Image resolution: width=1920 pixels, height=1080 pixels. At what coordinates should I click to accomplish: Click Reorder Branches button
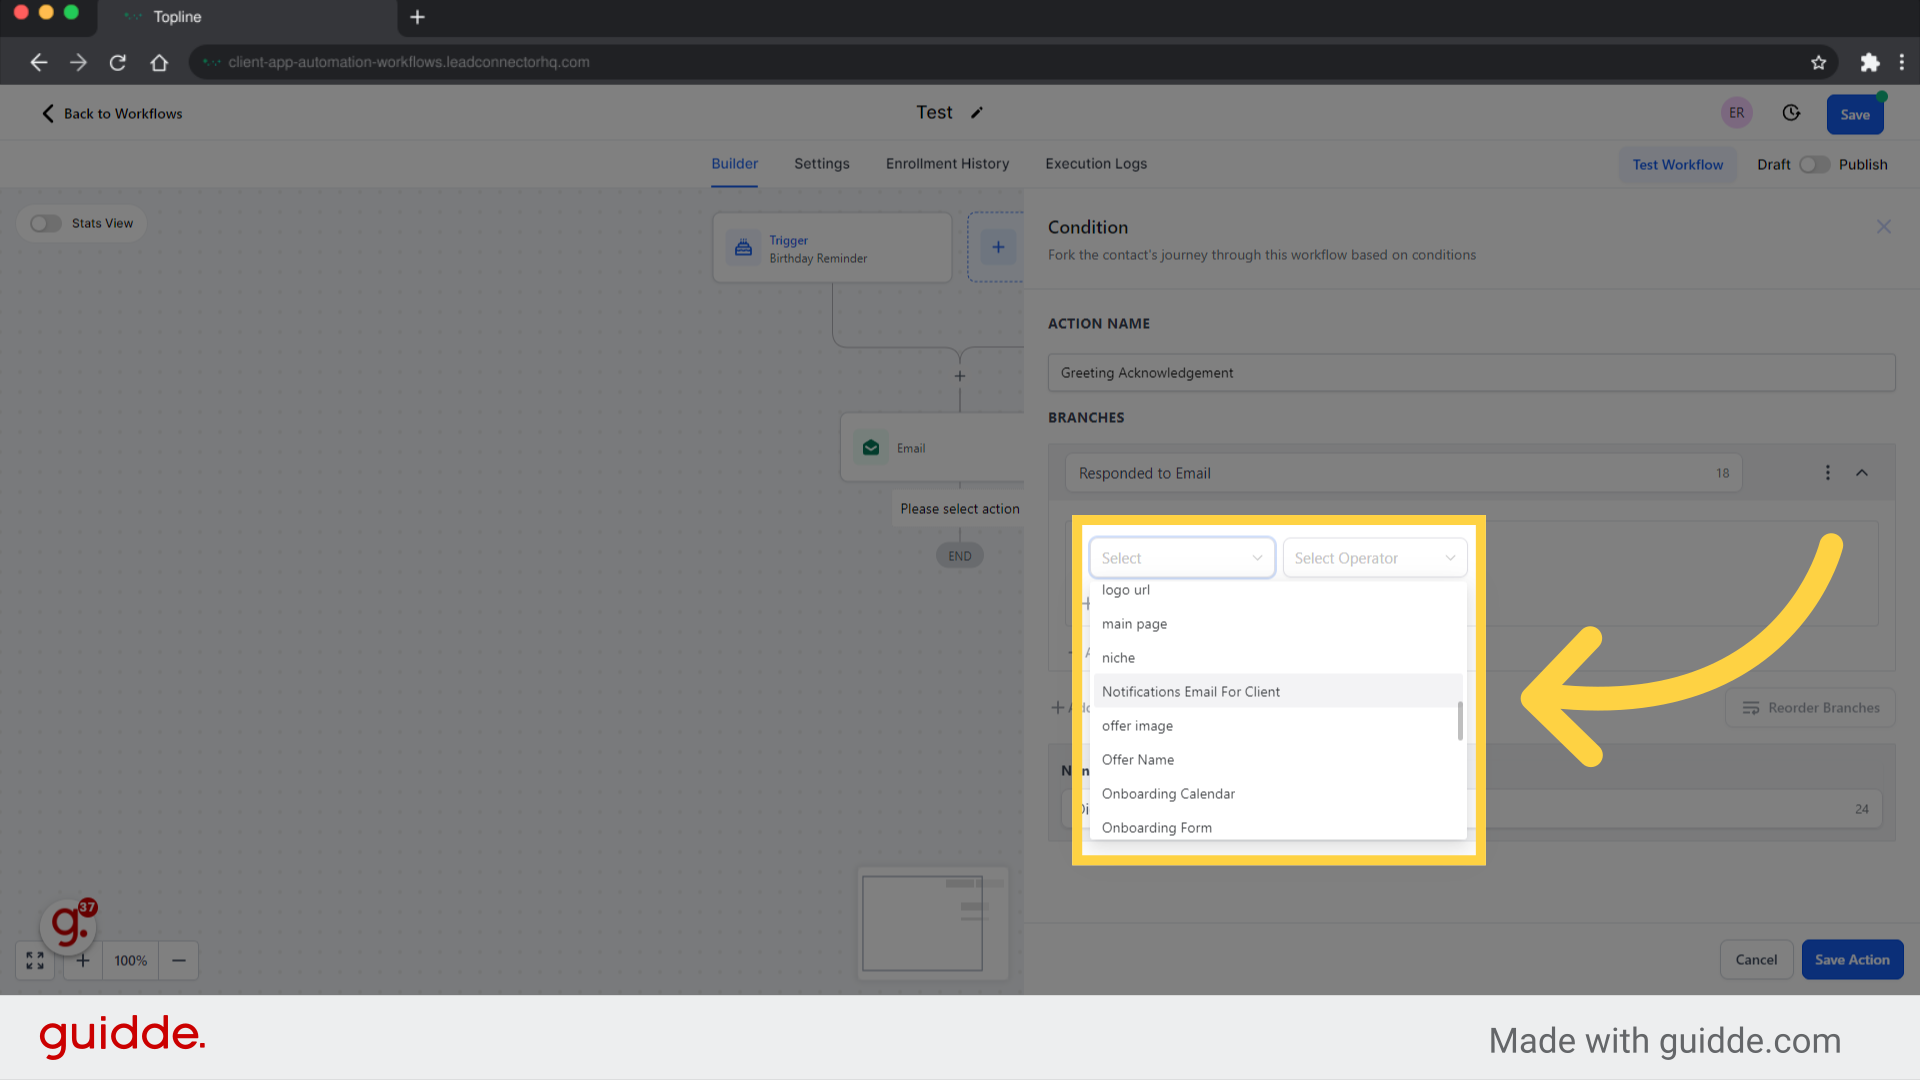click(x=1810, y=708)
